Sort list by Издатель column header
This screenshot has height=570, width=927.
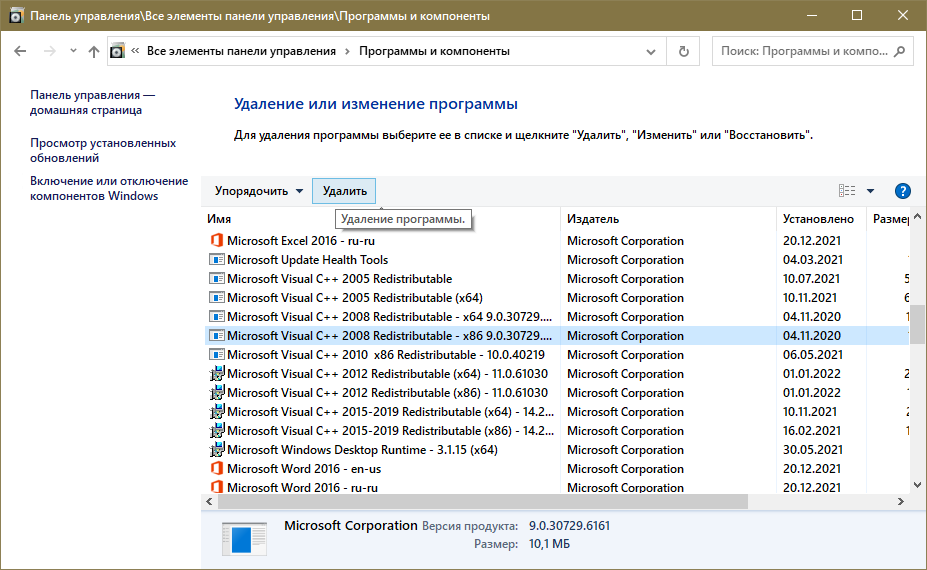pyautogui.click(x=593, y=219)
